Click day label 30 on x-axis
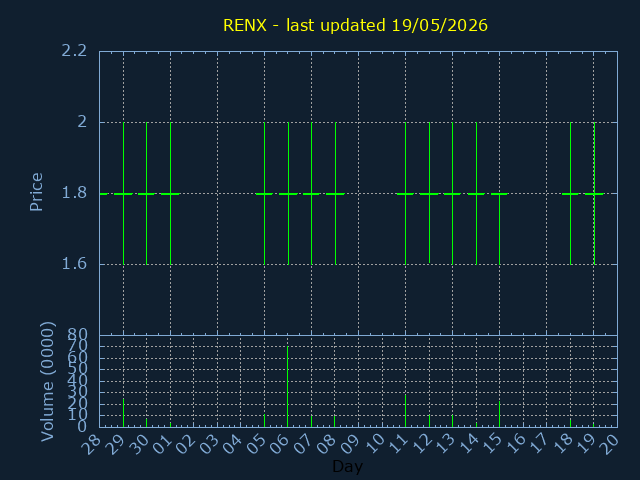 pos(138,444)
